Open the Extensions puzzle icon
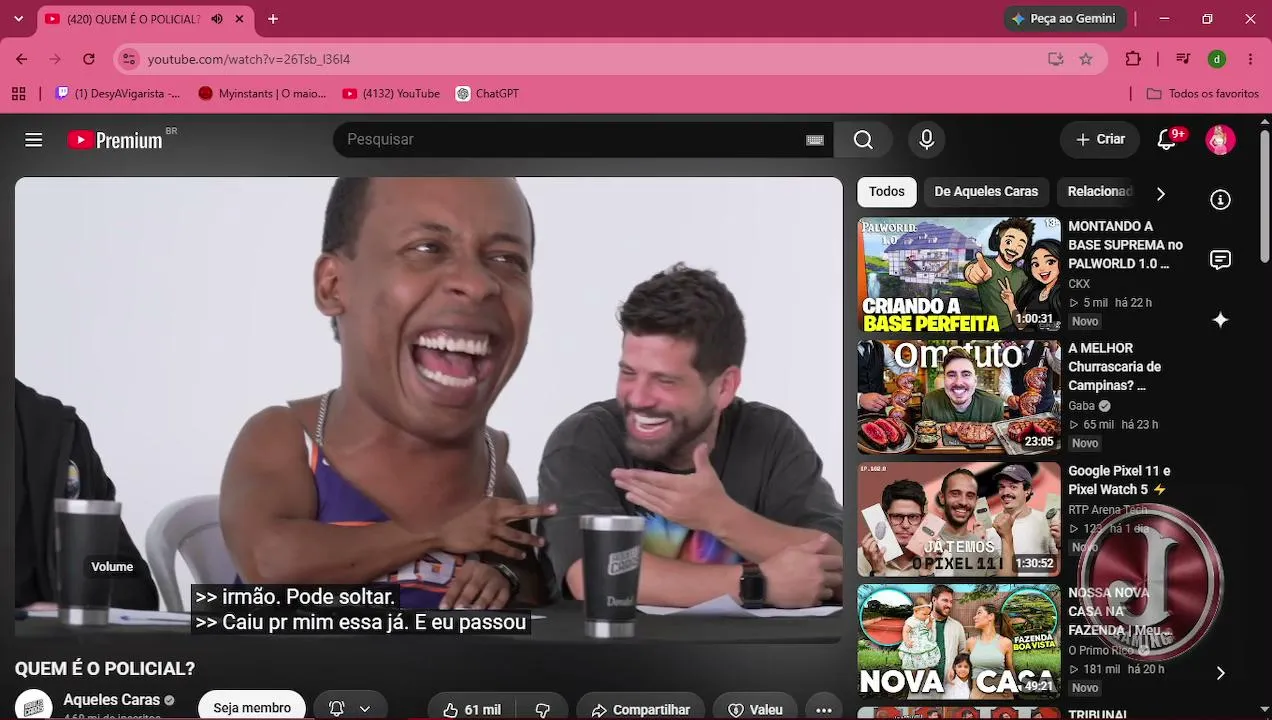This screenshot has width=1272, height=720. (1133, 59)
